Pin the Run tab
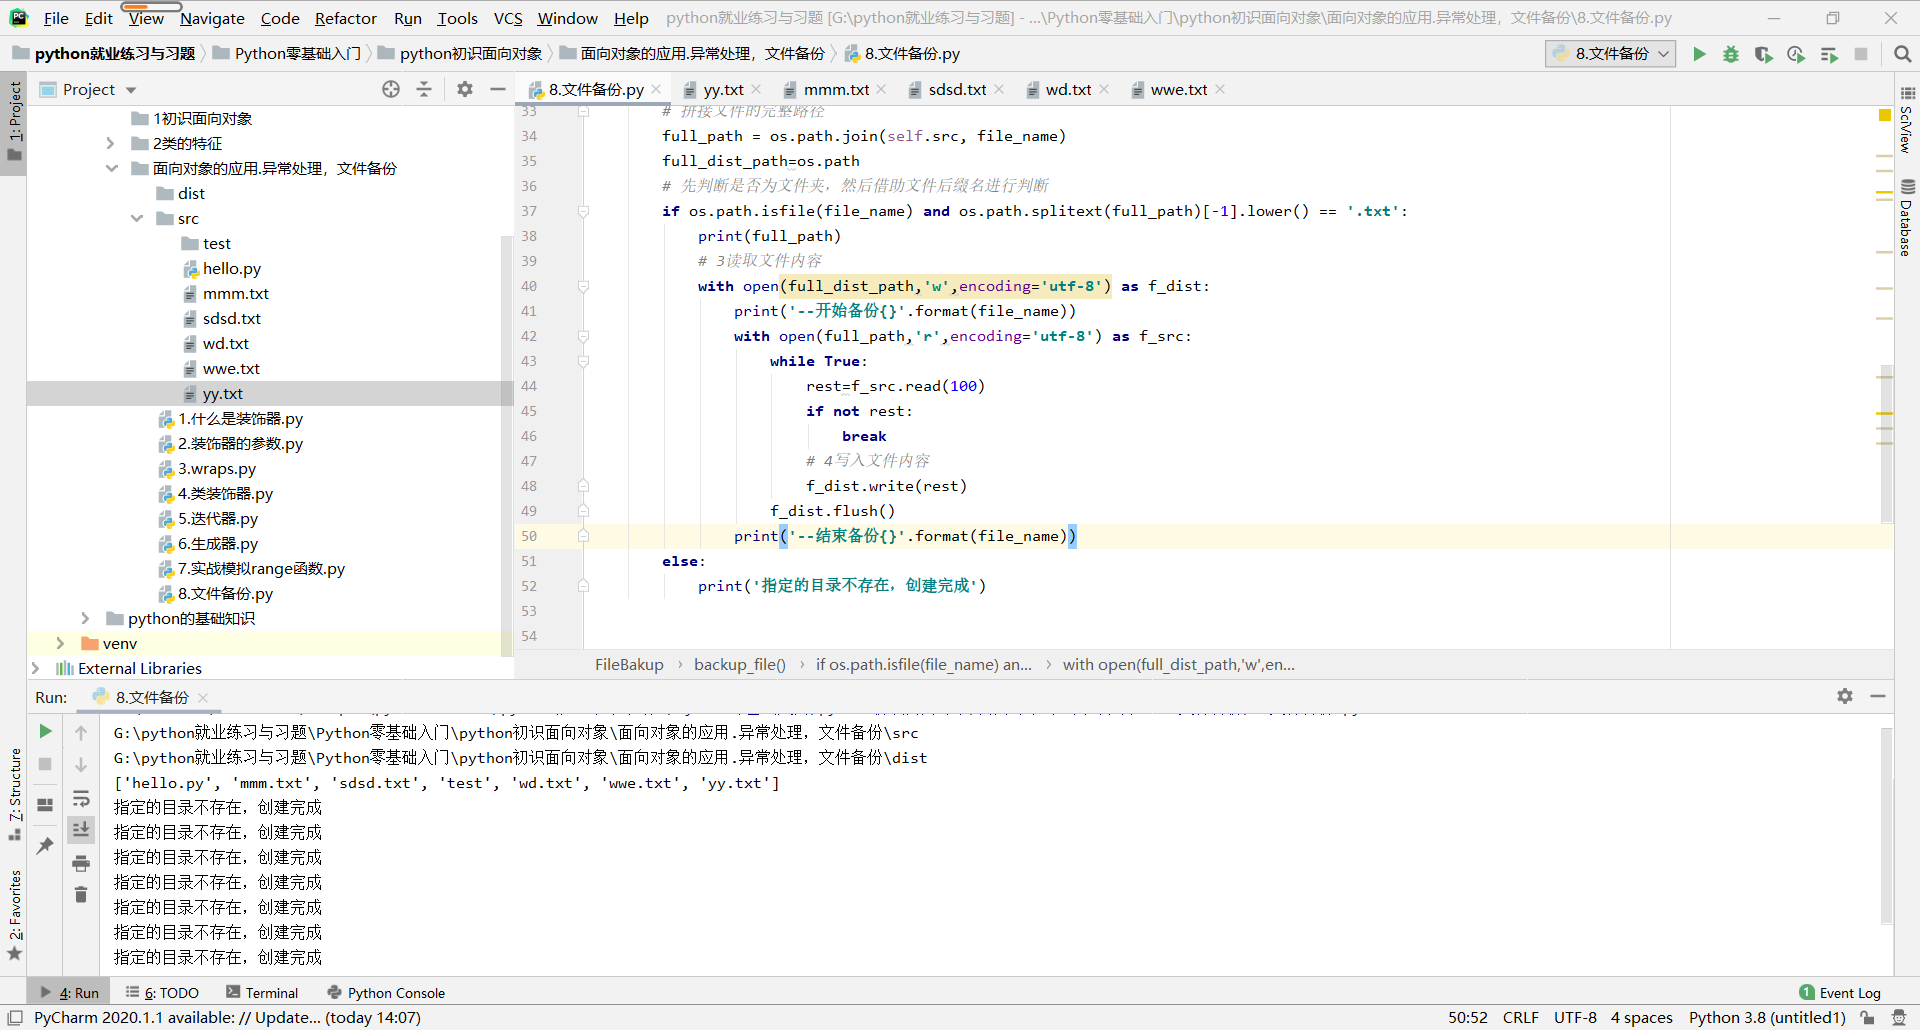Viewport: 1920px width, 1030px height. 45,846
